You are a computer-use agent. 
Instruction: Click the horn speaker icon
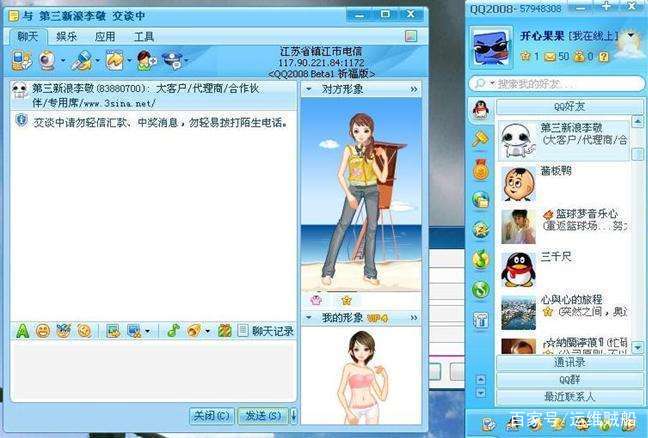point(194,331)
